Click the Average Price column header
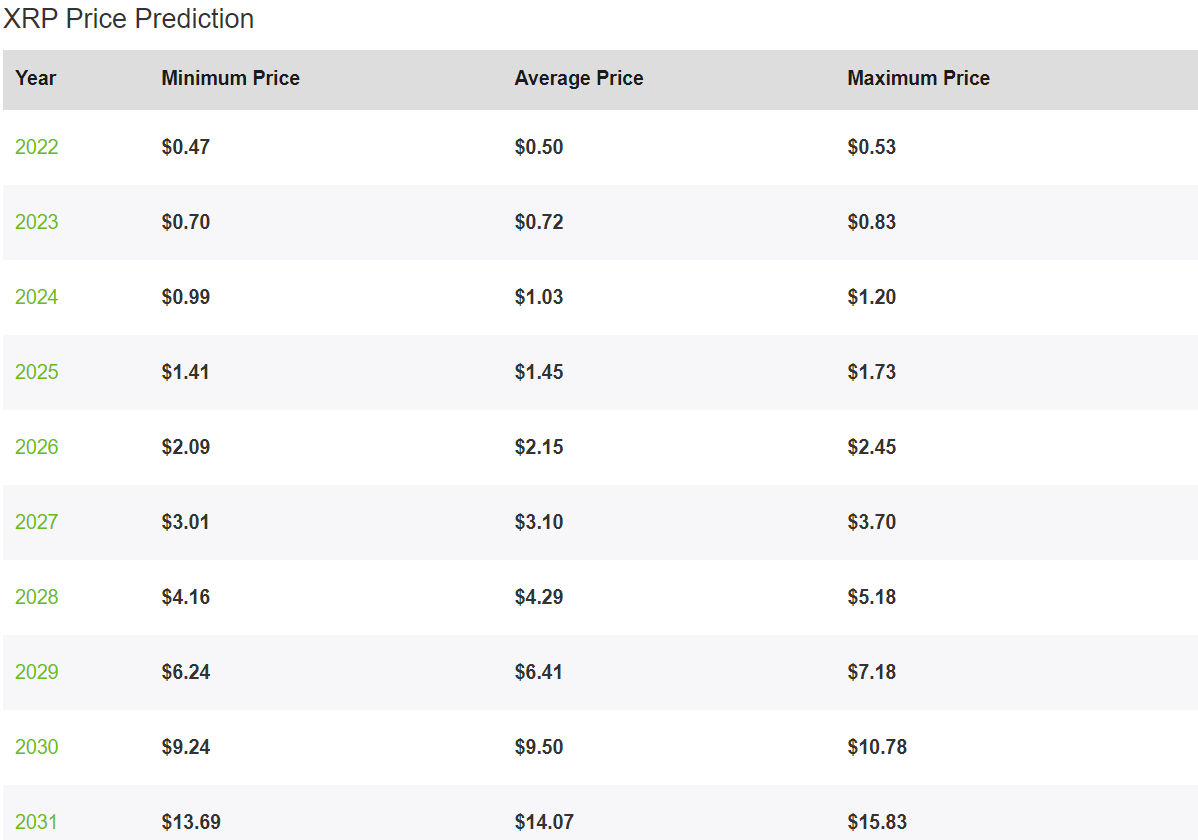 coord(578,78)
